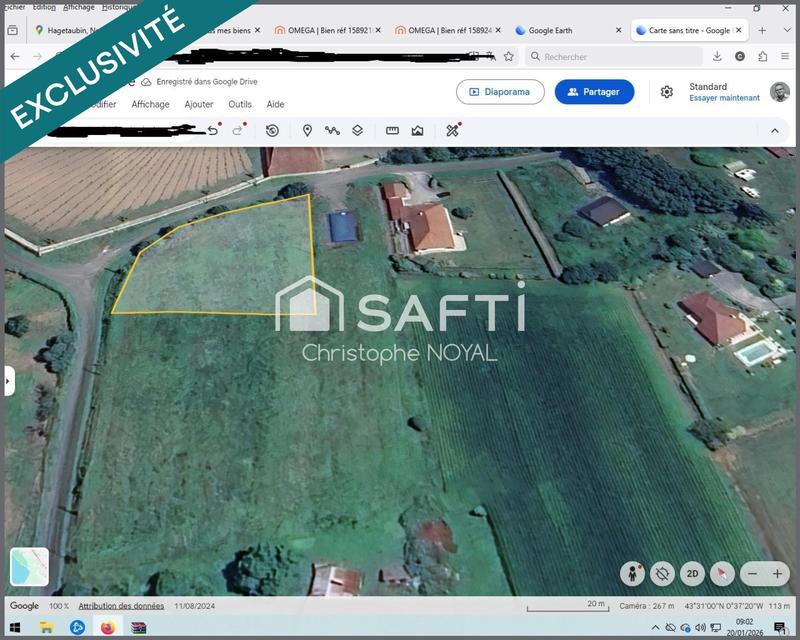The height and width of the screenshot is (640, 800).
Task: Select the add placemark pin tool
Action: pyautogui.click(x=307, y=129)
